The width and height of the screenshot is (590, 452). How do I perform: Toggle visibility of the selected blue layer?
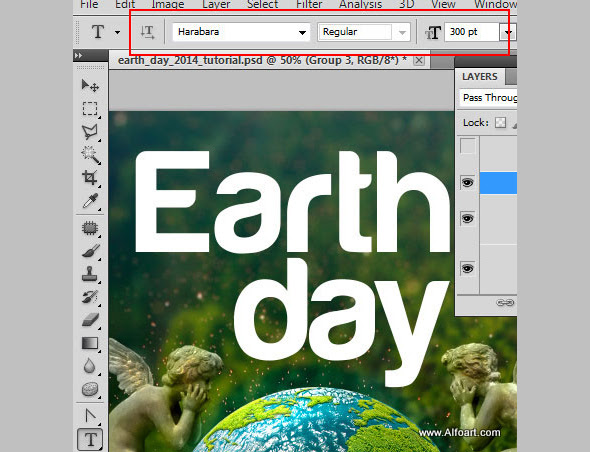click(467, 183)
